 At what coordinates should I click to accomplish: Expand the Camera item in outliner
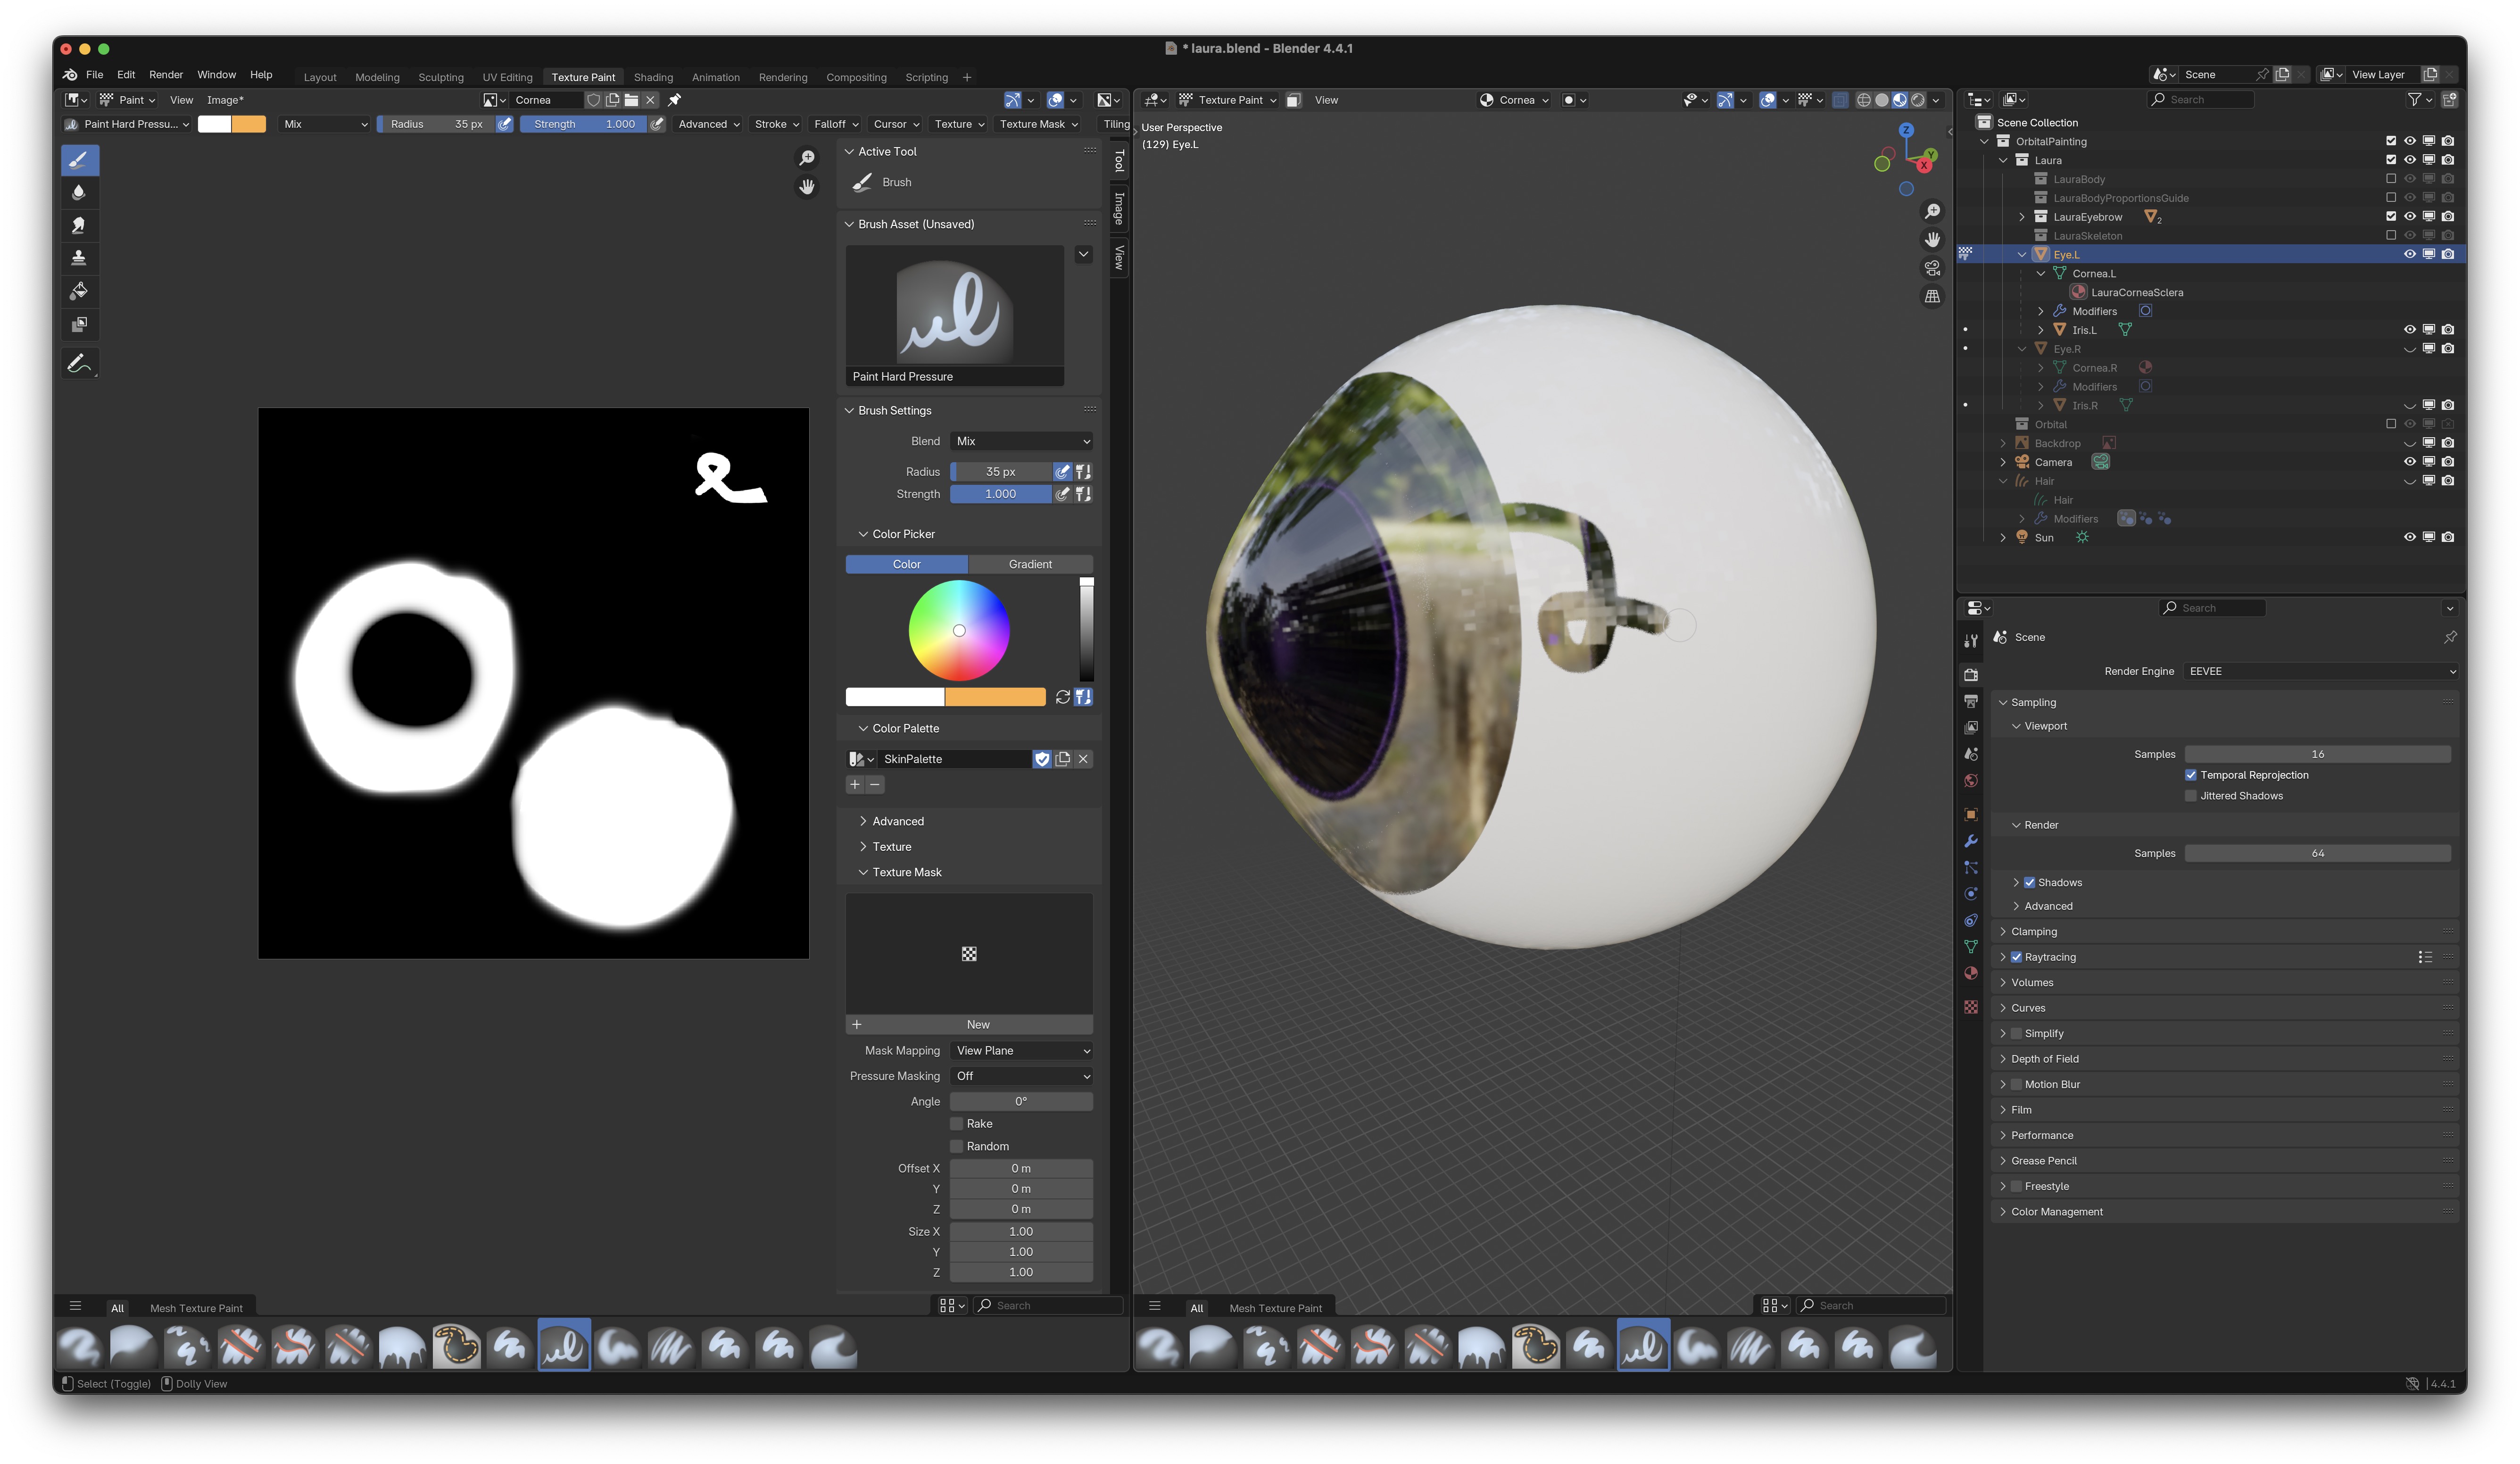2003,463
